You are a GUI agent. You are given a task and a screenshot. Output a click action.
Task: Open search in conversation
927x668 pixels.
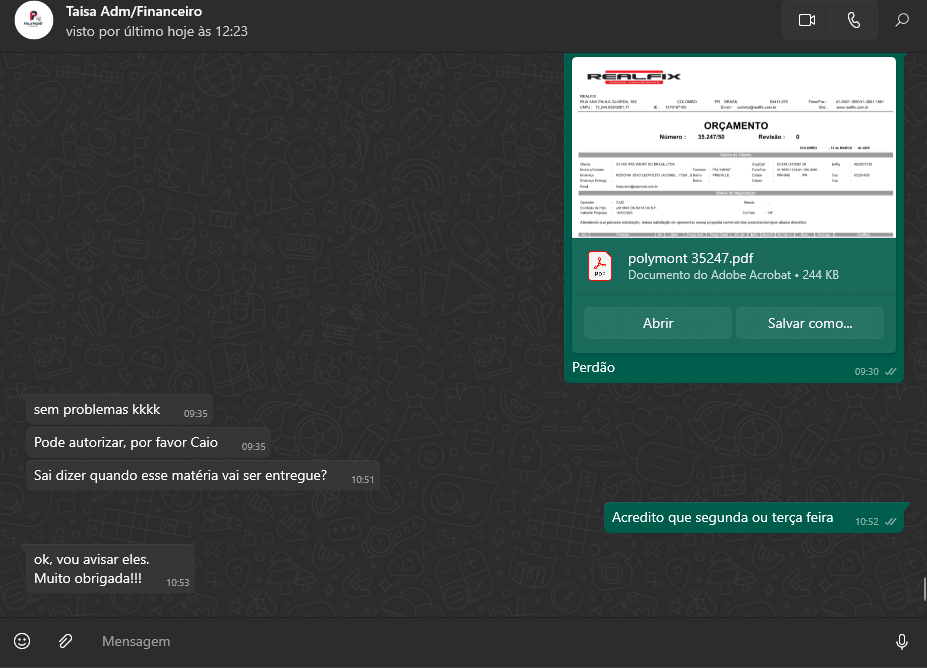point(902,21)
